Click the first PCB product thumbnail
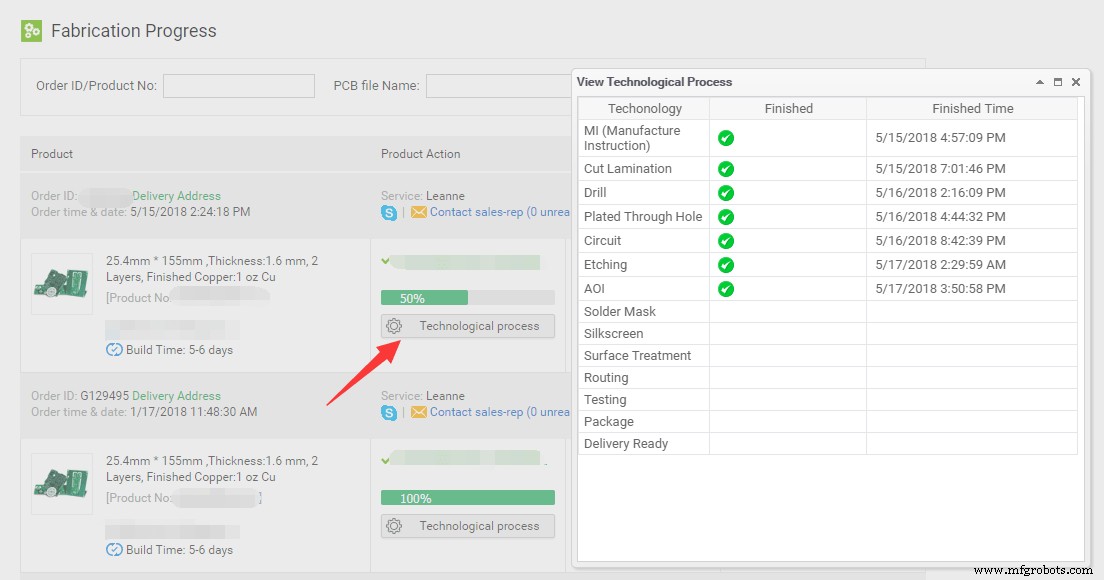 (62, 284)
